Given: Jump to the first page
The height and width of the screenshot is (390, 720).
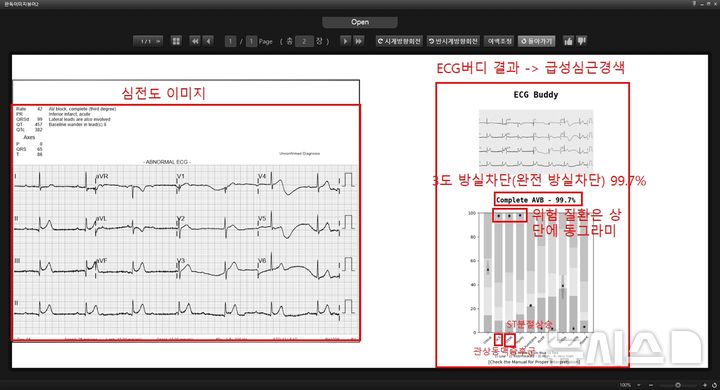Looking at the screenshot, I should click(x=195, y=41).
